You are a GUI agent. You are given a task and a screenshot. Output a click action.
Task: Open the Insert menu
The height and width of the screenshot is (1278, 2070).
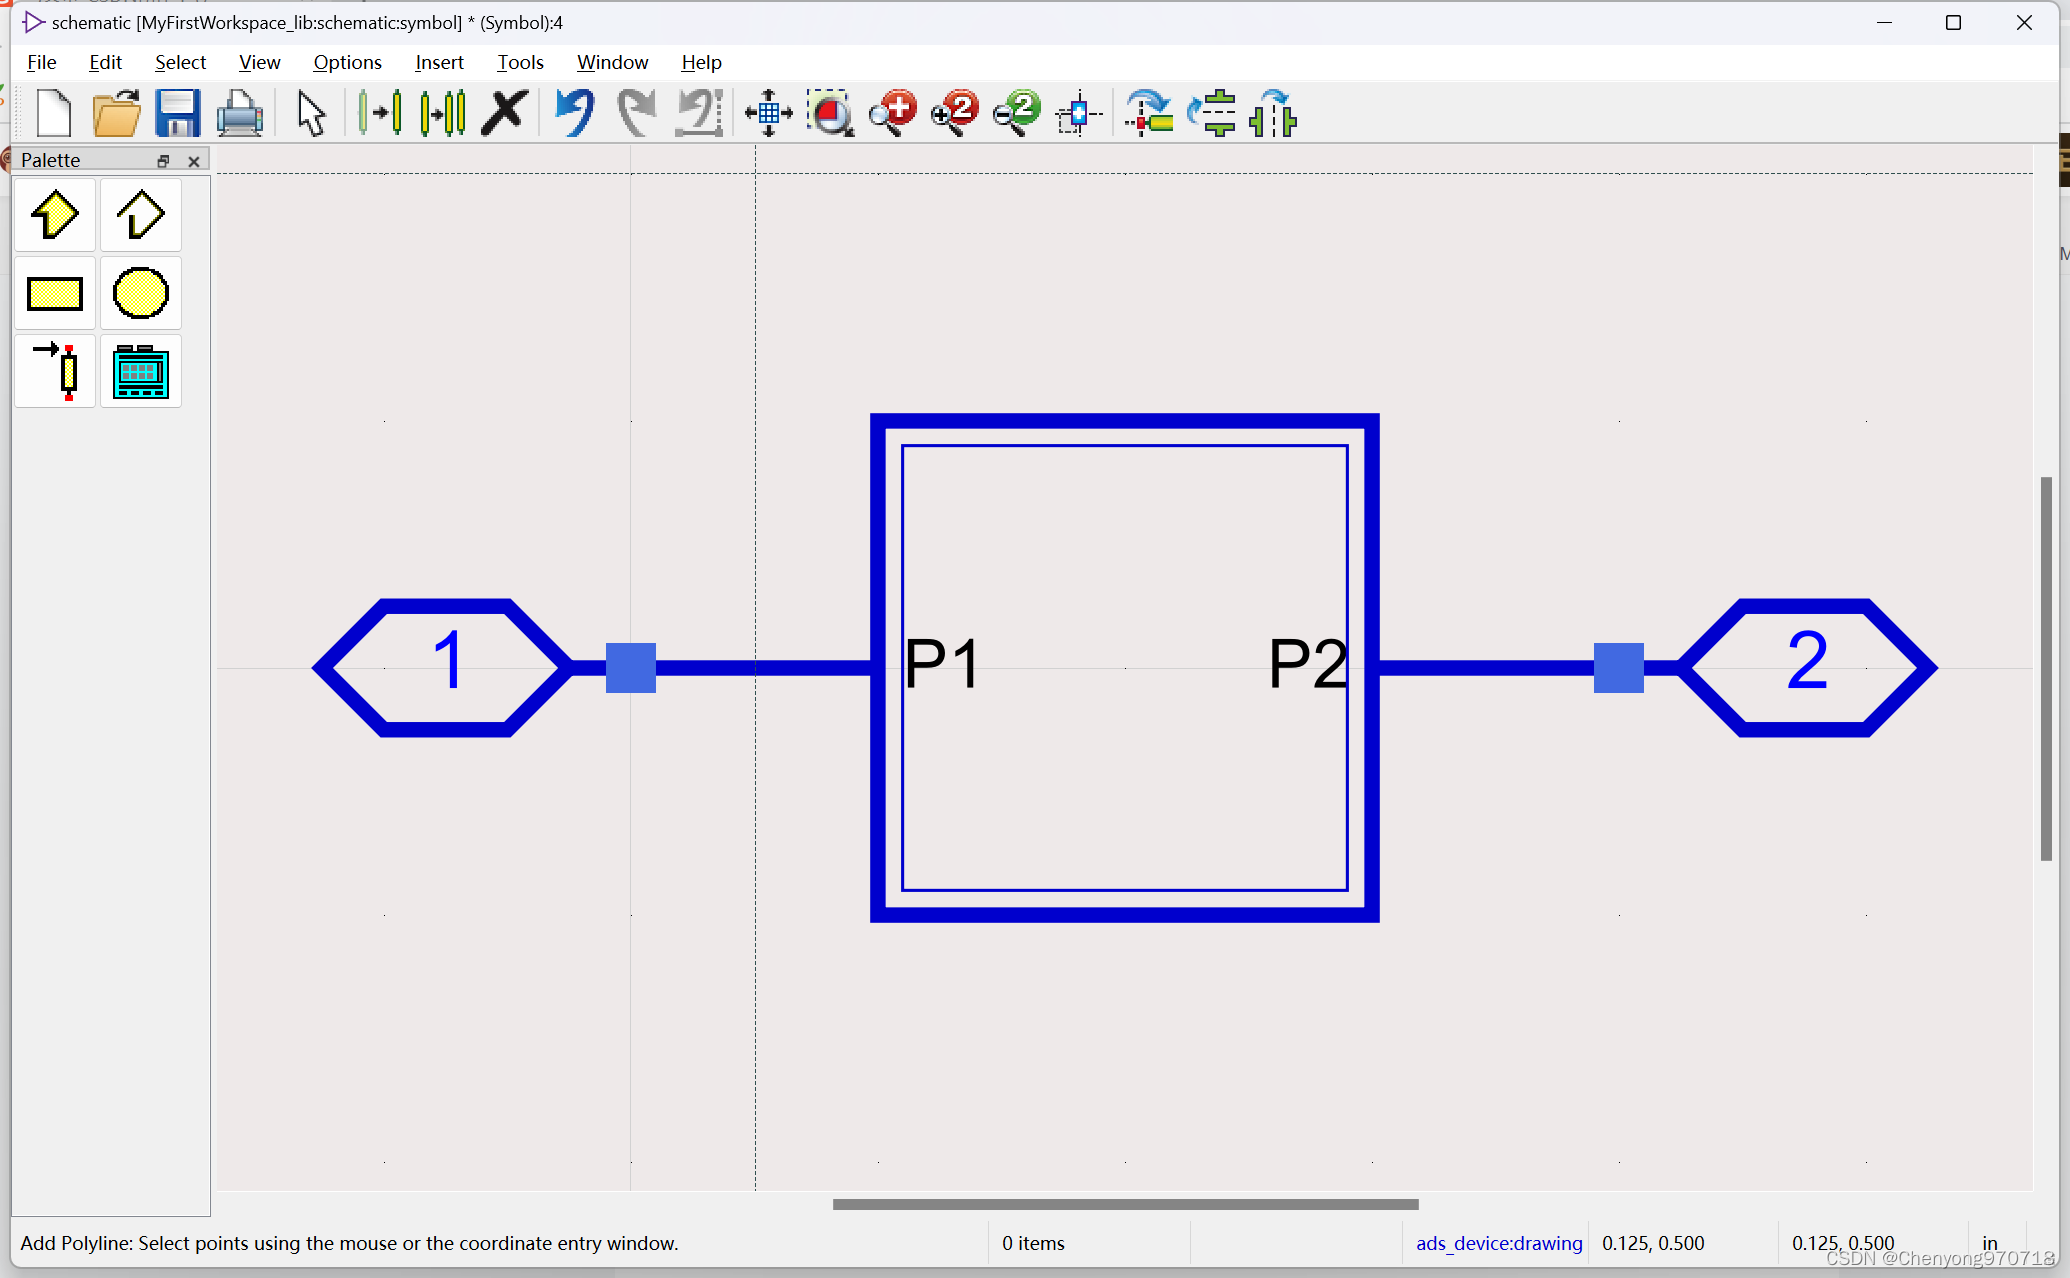click(x=439, y=62)
